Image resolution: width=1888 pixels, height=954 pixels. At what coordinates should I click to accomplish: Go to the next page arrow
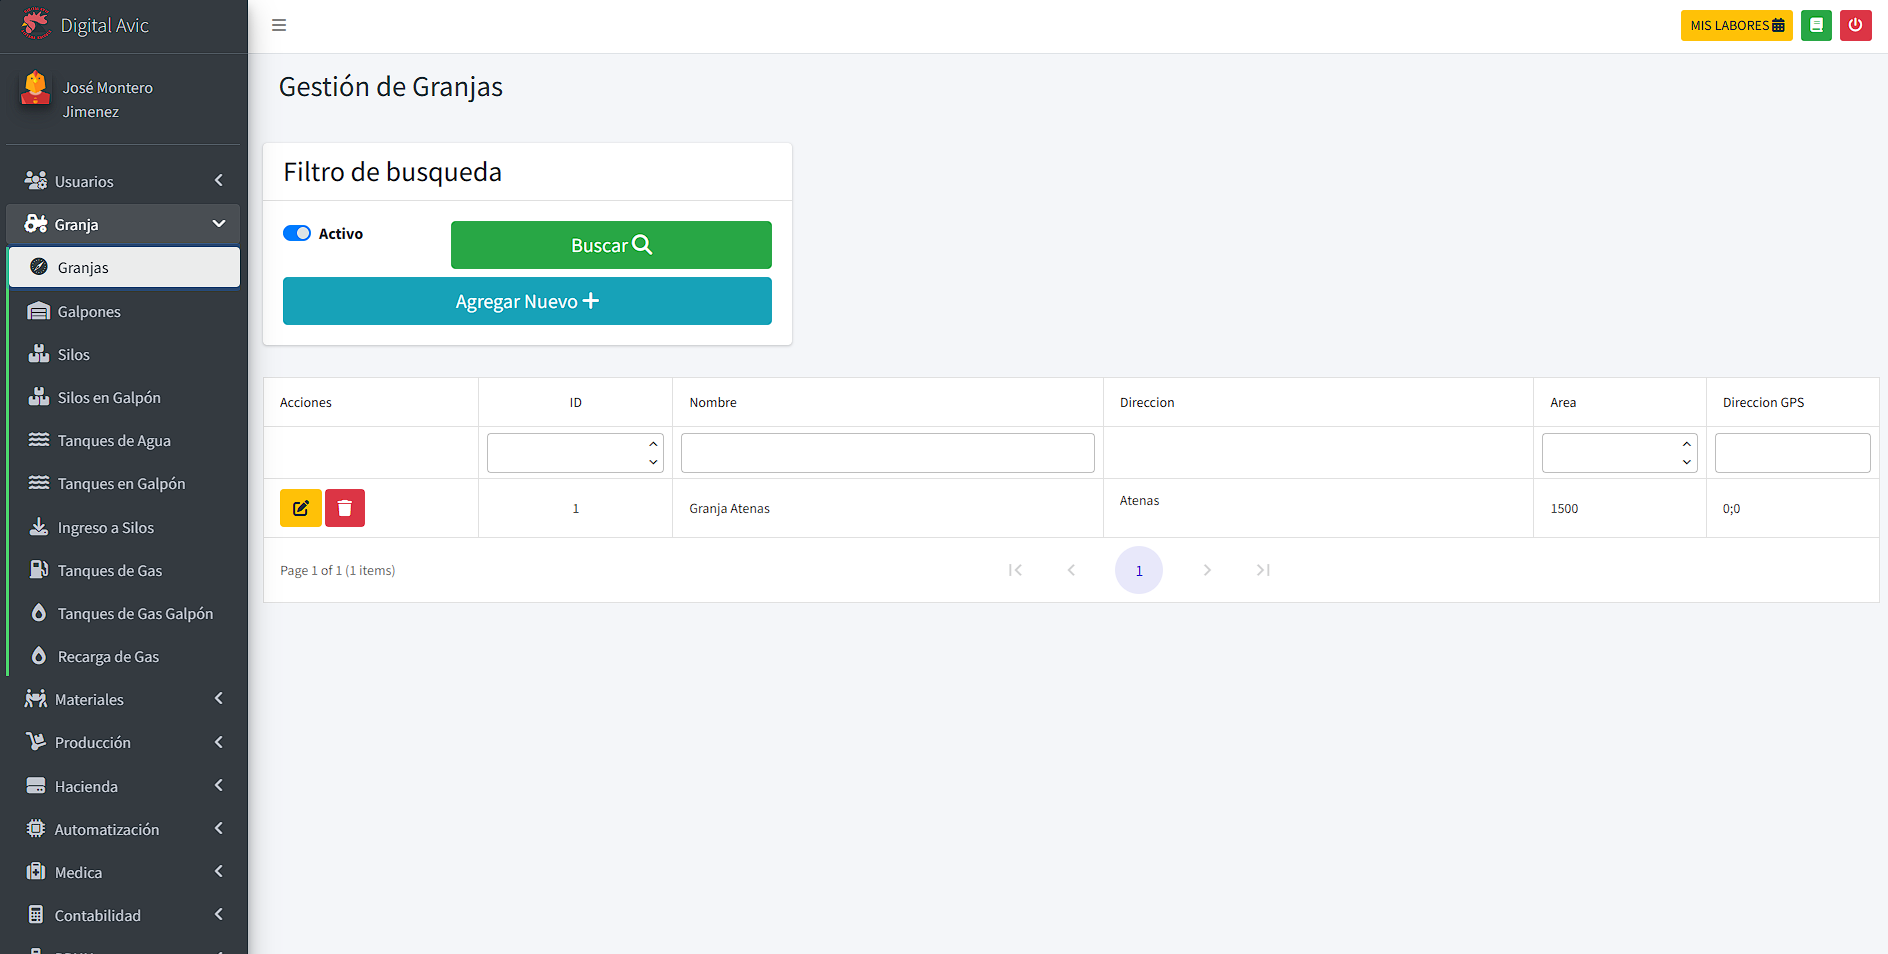pyautogui.click(x=1207, y=570)
